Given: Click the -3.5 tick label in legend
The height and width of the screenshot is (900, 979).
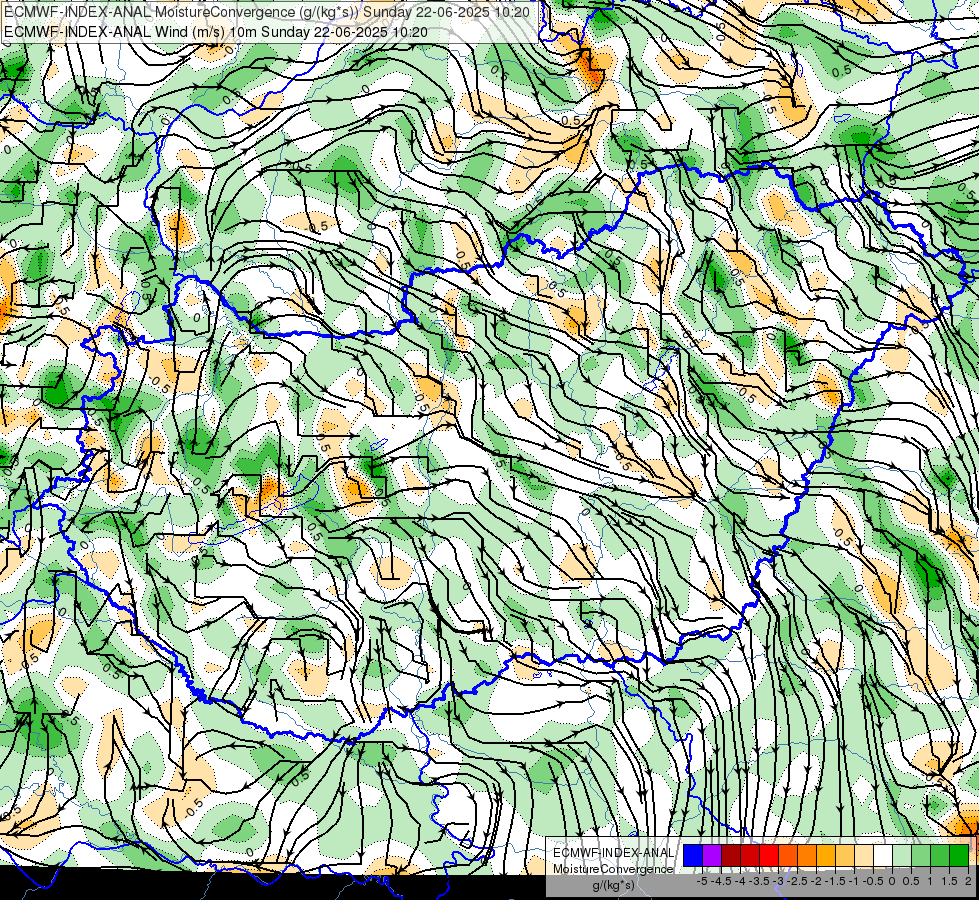Looking at the screenshot, I should [759, 881].
